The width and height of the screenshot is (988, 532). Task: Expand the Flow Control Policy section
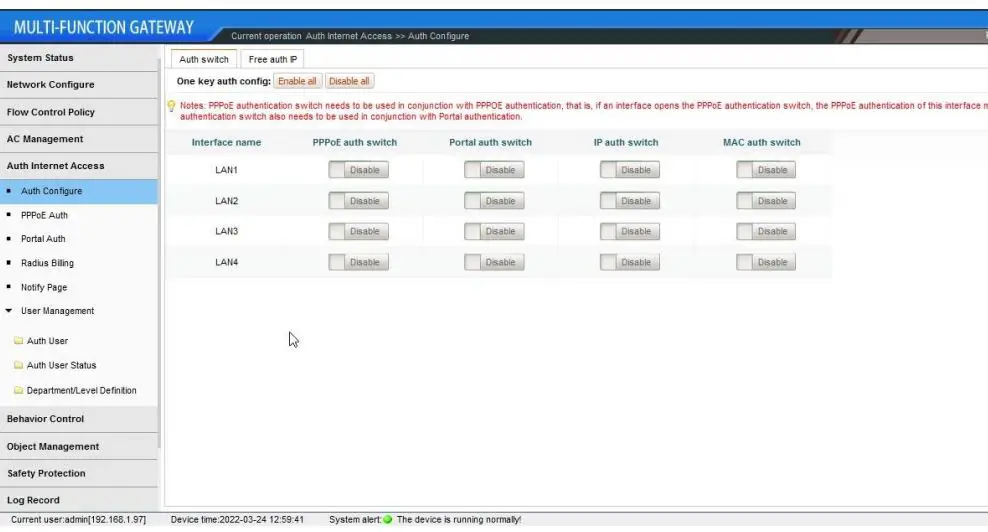[x=79, y=112]
